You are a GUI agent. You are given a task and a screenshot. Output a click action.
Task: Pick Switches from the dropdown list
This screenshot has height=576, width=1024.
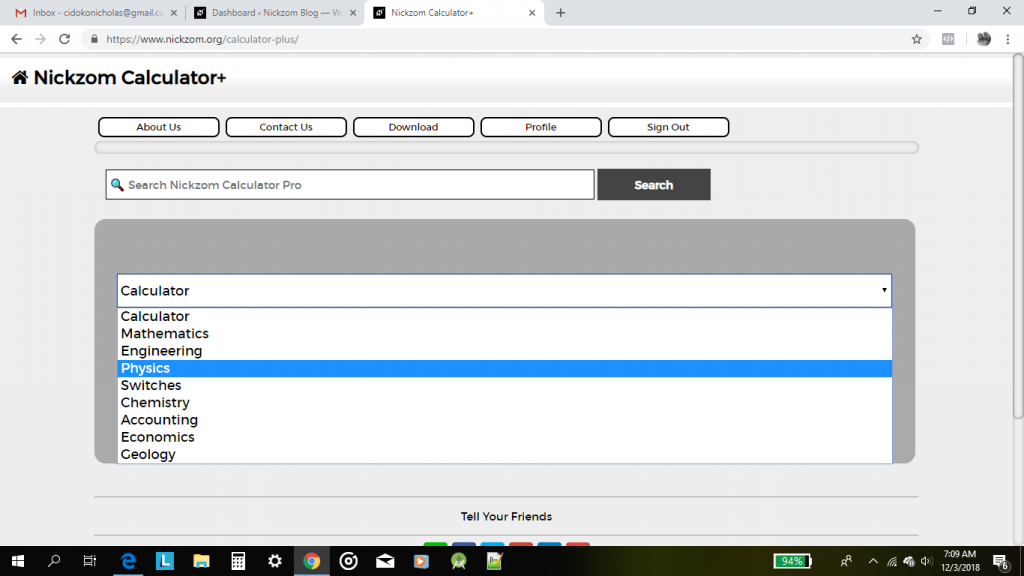pos(504,385)
